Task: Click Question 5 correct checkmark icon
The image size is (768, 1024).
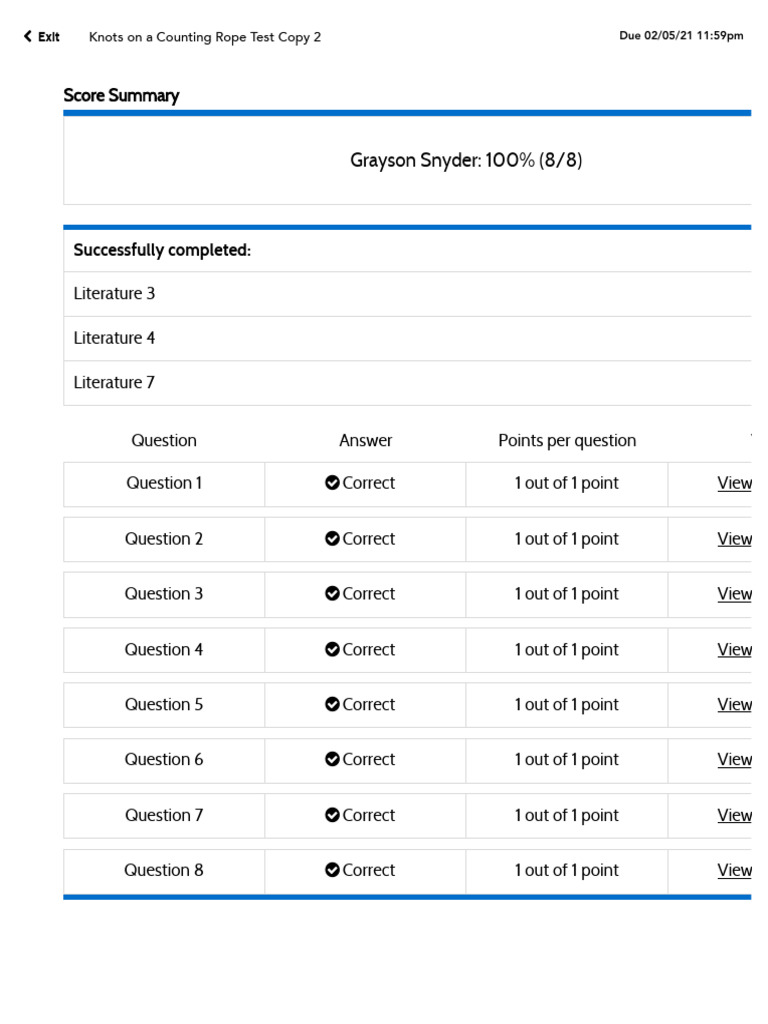Action: (x=332, y=705)
